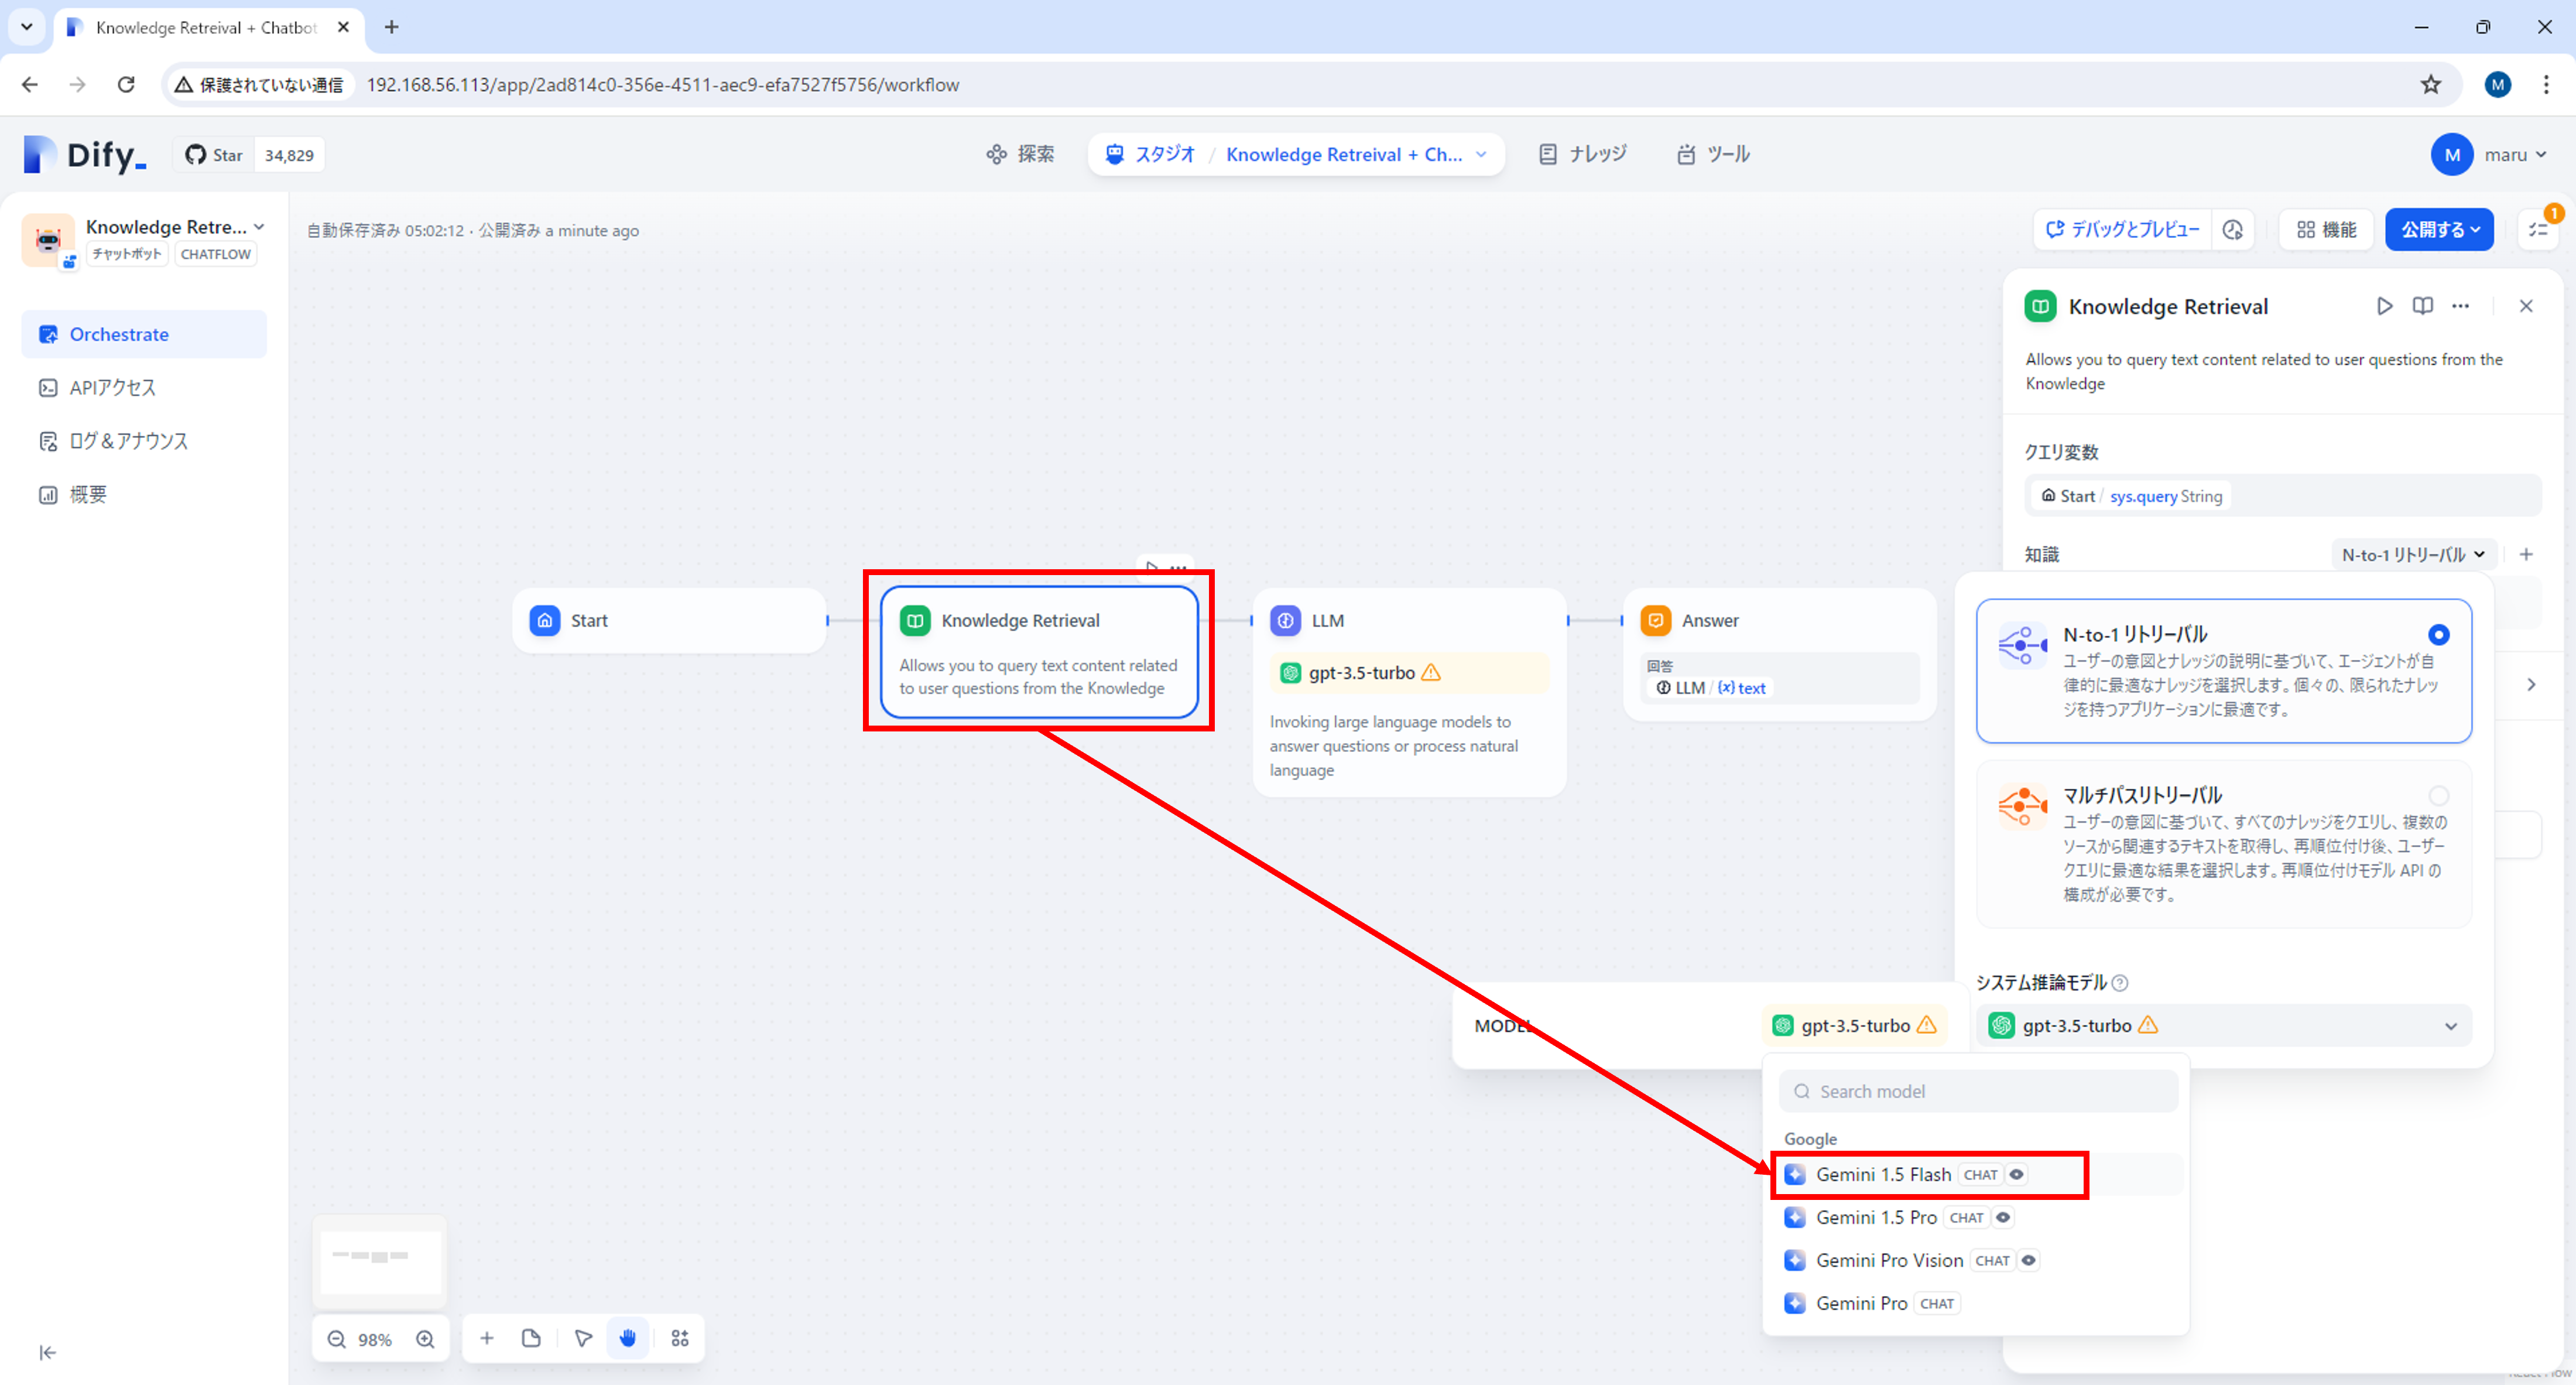Viewport: 2576px width, 1385px height.
Task: Choose Gemini 1.5 Pro from the model list
Action: point(1876,1217)
